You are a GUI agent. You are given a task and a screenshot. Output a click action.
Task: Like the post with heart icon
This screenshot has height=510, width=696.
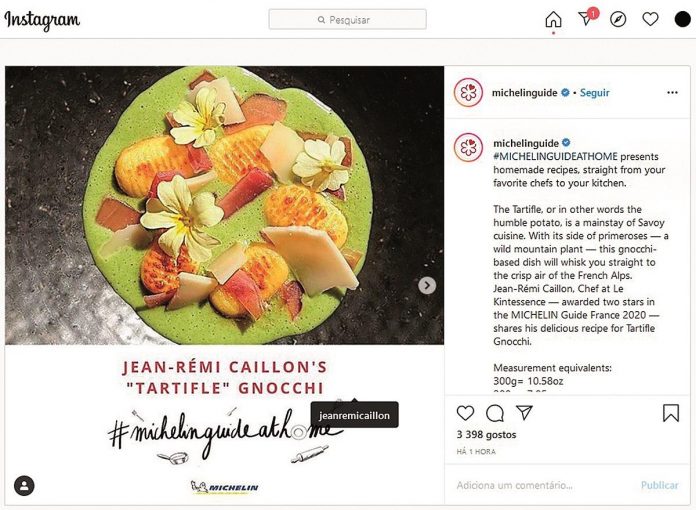465,413
